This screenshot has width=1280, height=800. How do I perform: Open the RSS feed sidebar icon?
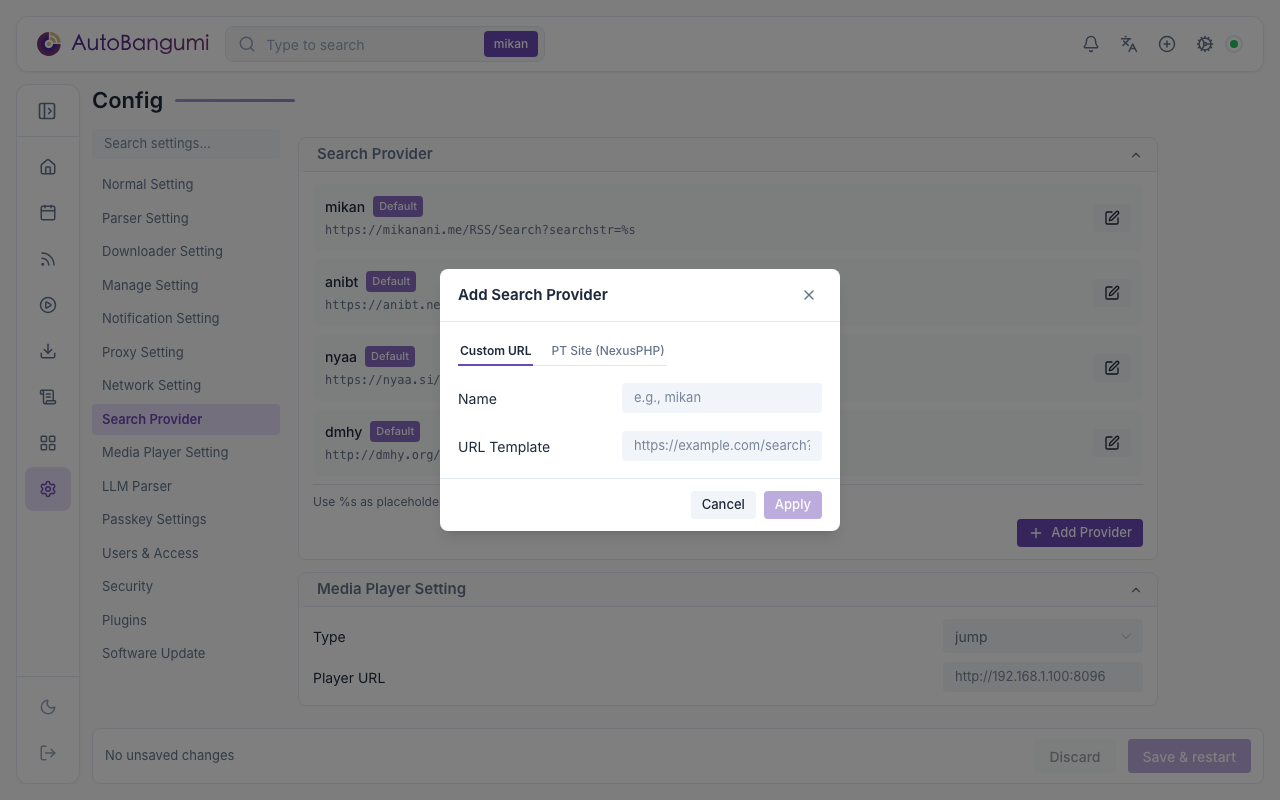pos(48,259)
